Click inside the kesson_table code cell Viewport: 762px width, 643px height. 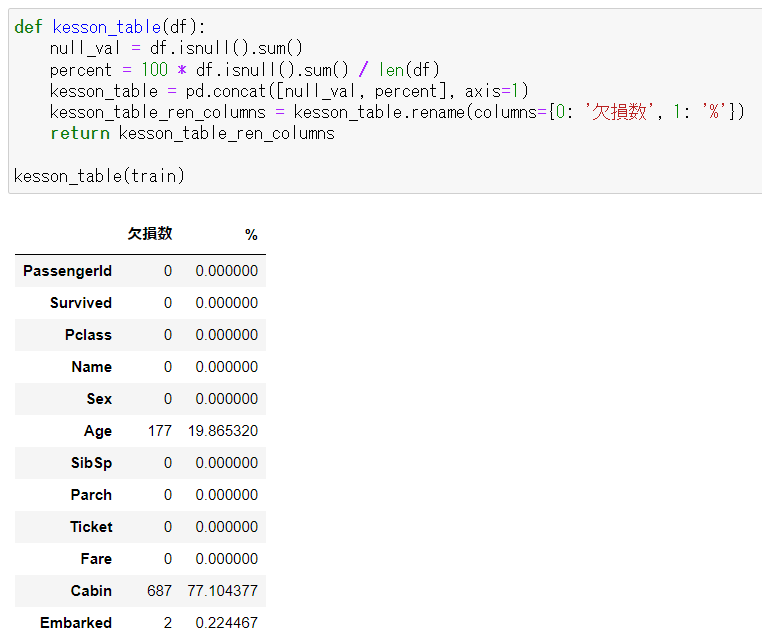click(x=385, y=101)
